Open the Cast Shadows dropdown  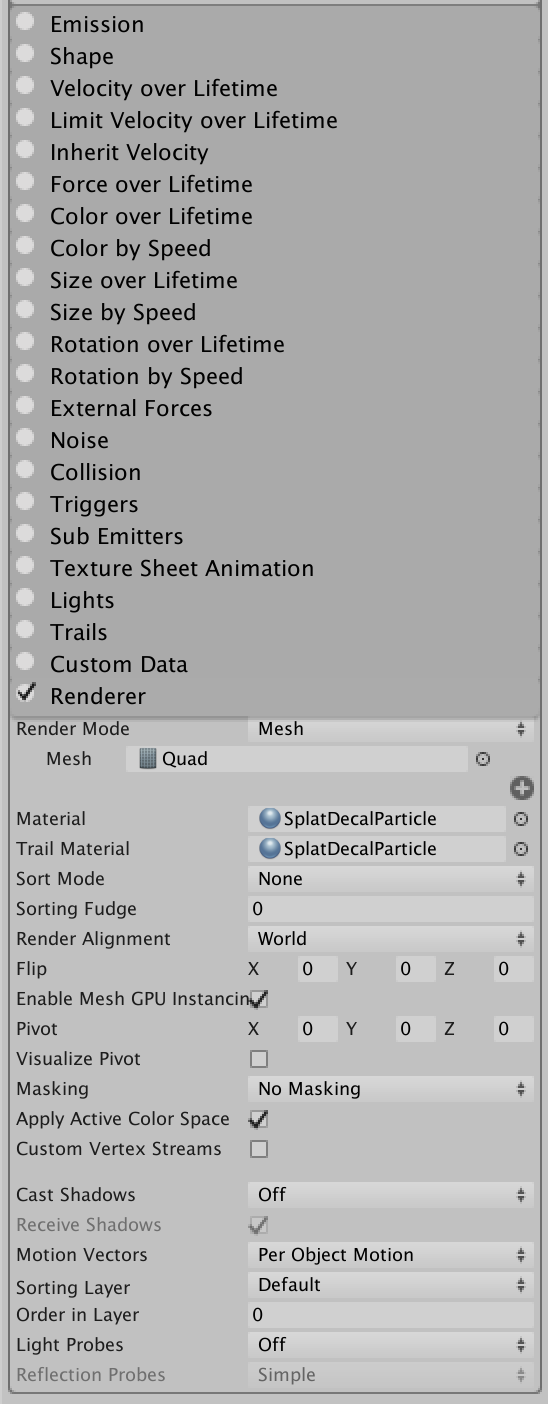point(390,1195)
